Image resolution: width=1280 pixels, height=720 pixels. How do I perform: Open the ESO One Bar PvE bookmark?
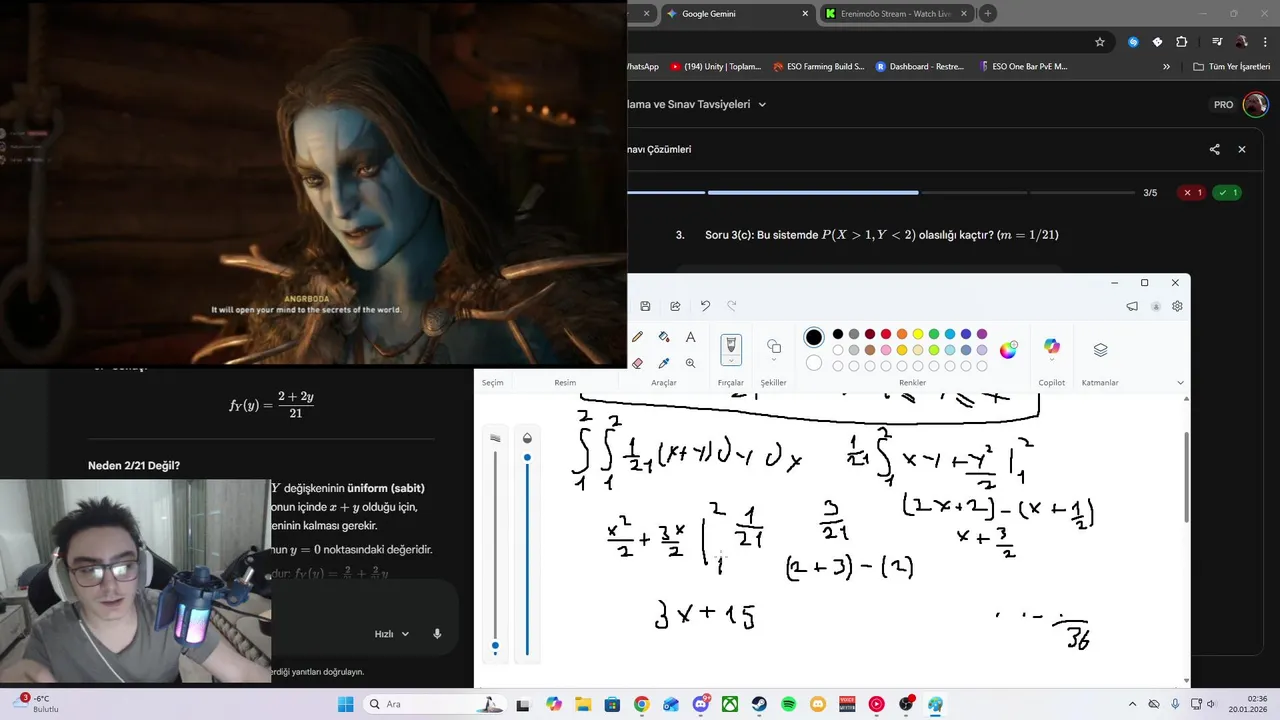(x=1024, y=67)
